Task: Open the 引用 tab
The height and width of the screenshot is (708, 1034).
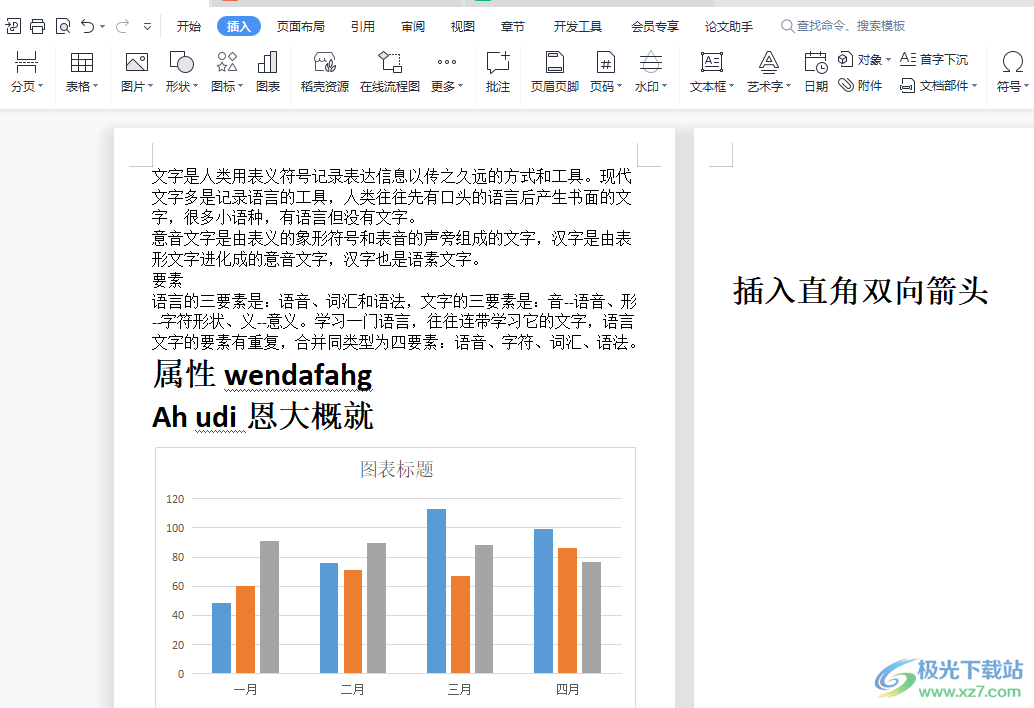Action: pos(363,26)
